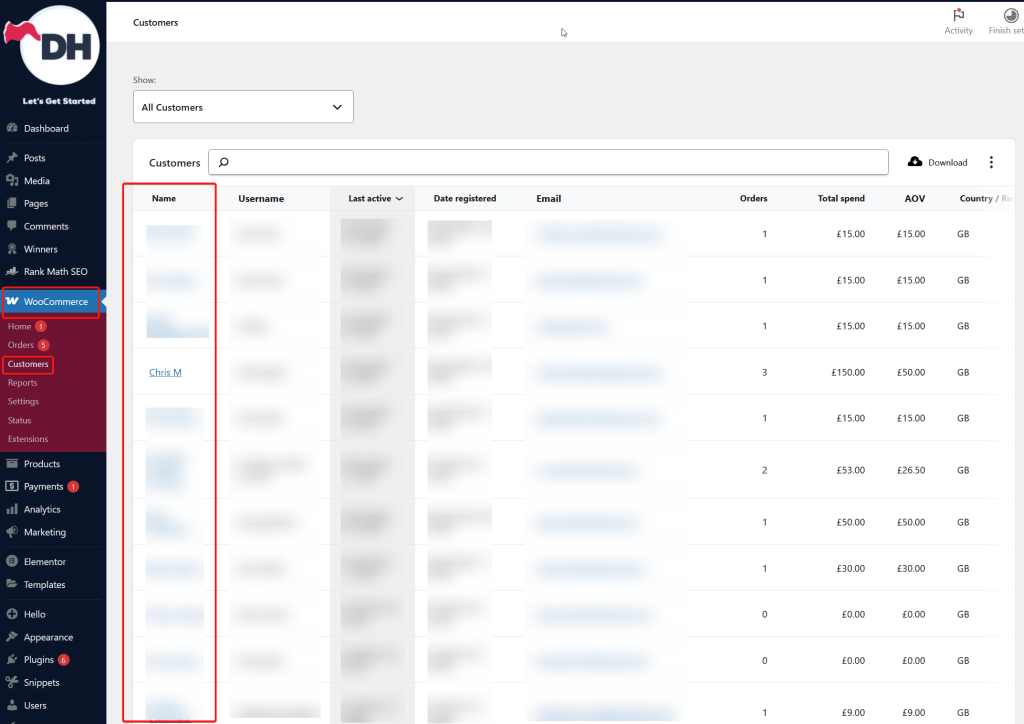The width and height of the screenshot is (1024, 724).
Task: Expand the All Customers filter dropdown
Action: (243, 107)
